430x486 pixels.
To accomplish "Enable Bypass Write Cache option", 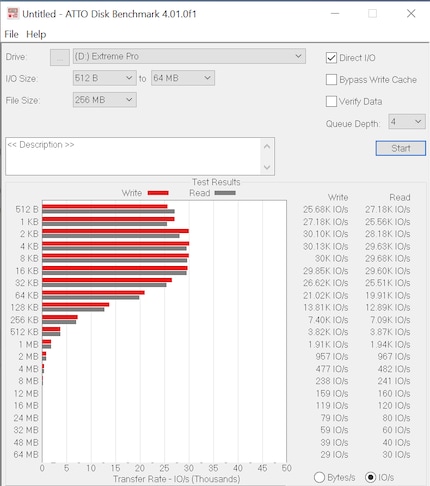I will coord(331,80).
